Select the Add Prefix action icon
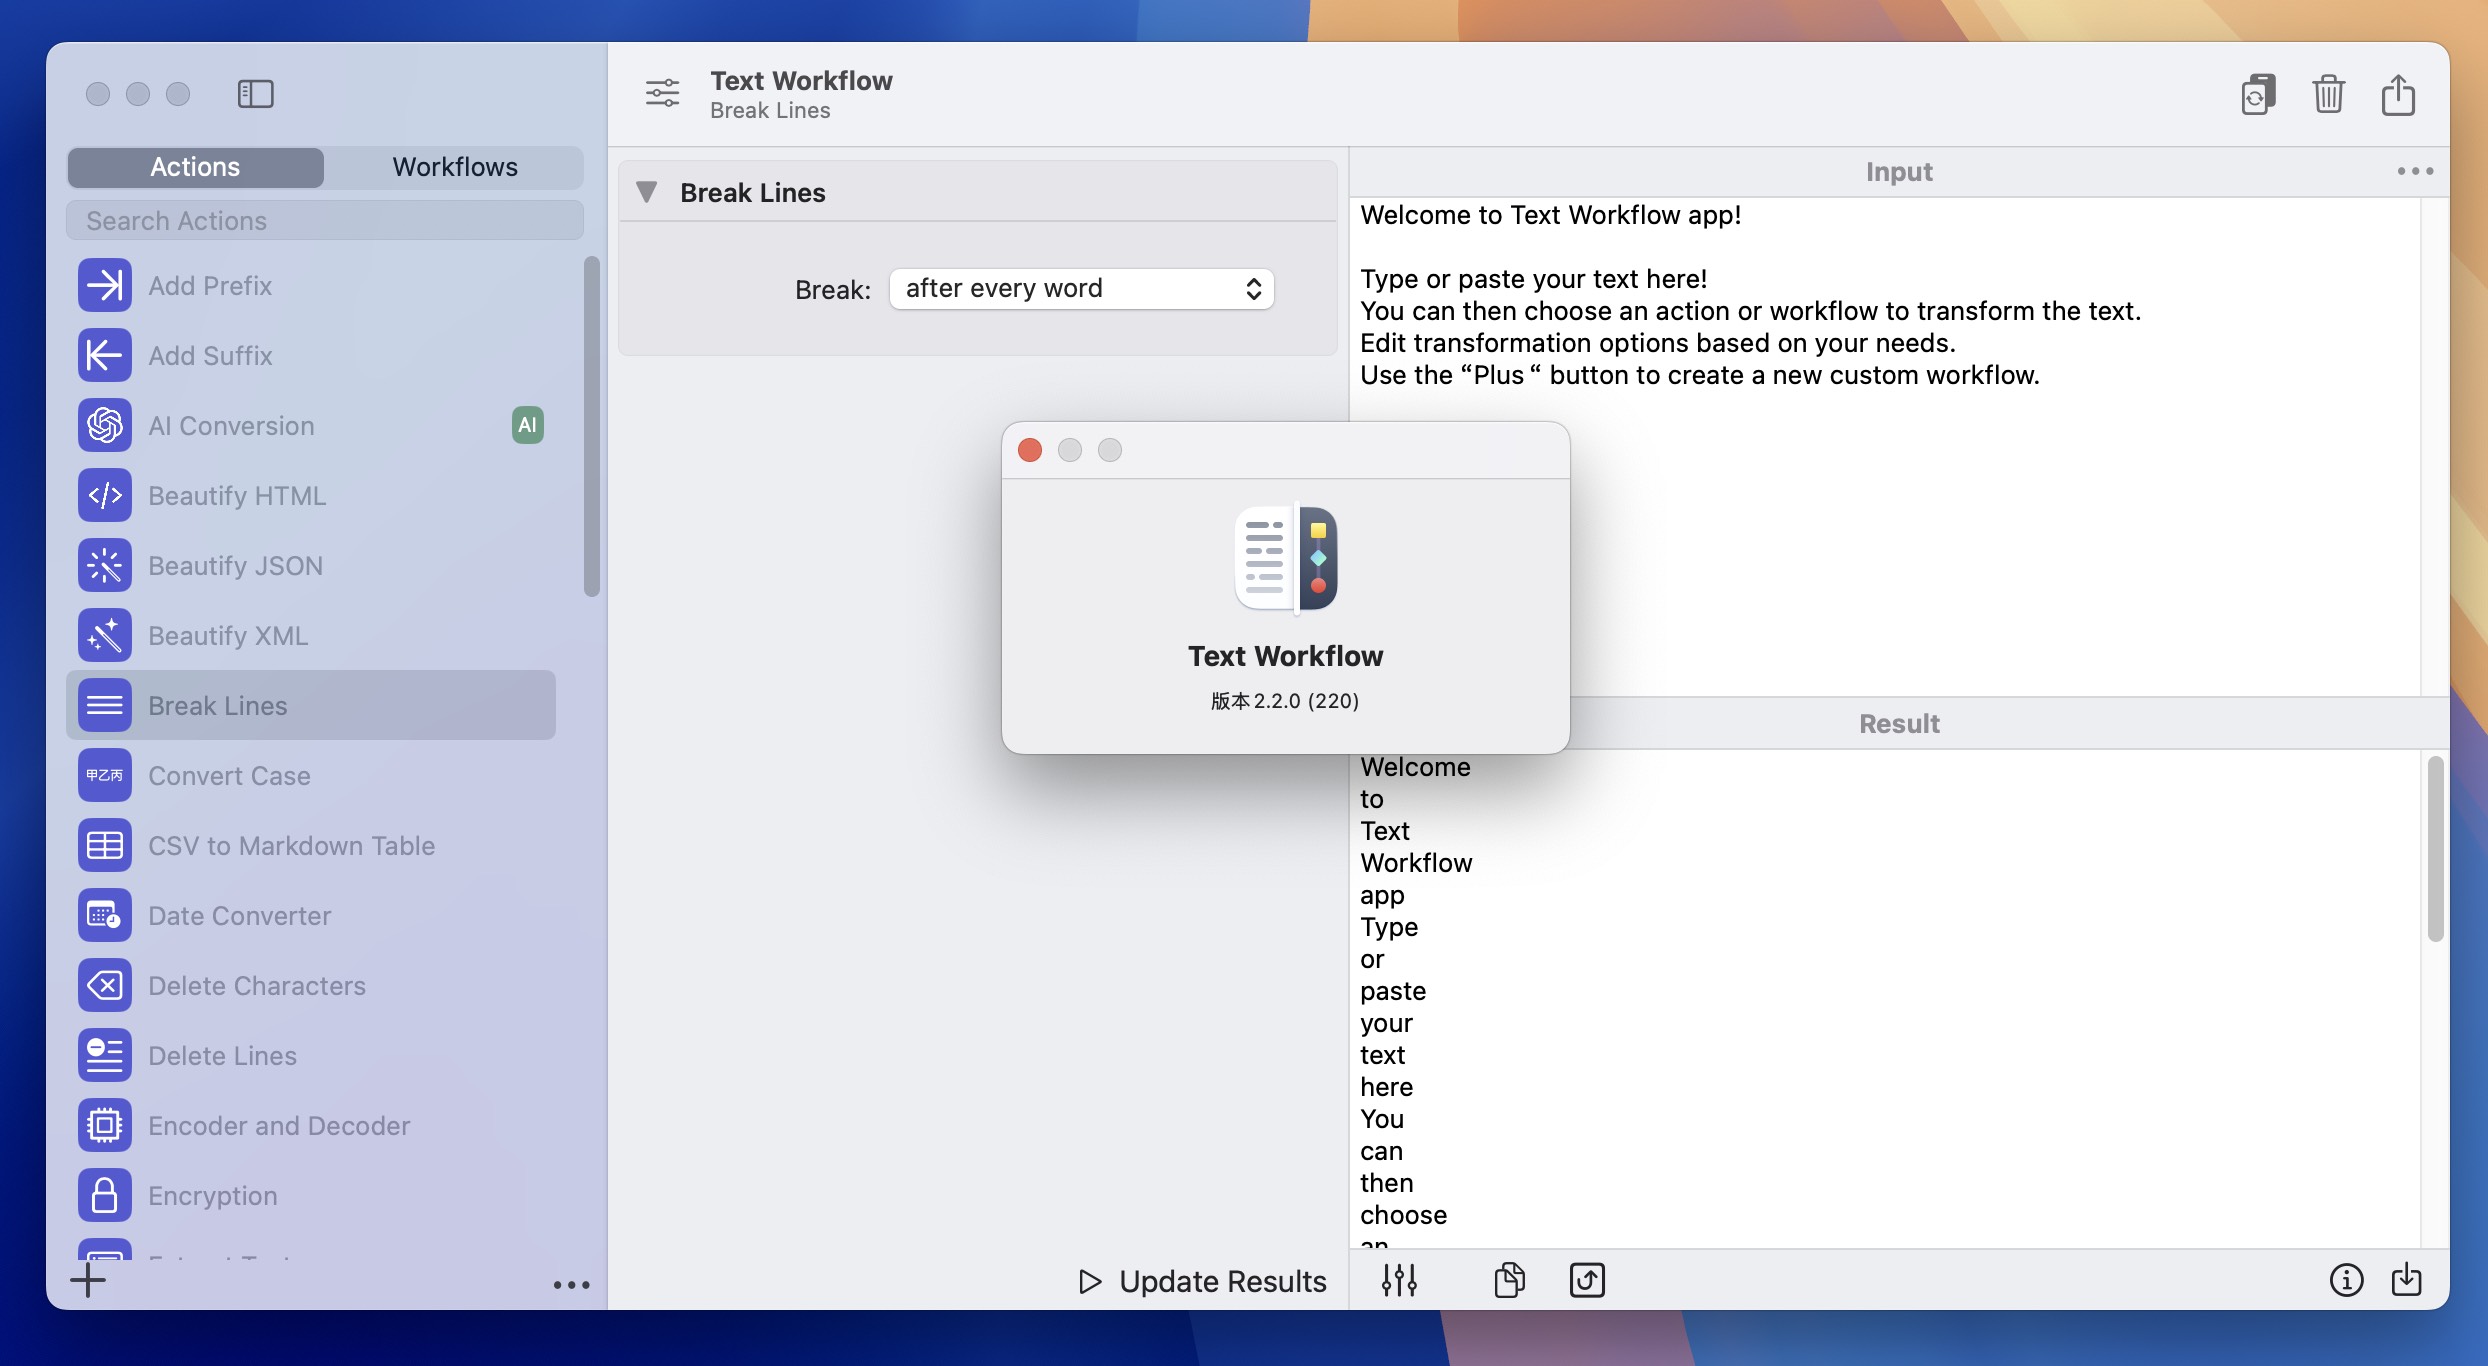The height and width of the screenshot is (1366, 2488). [105, 285]
